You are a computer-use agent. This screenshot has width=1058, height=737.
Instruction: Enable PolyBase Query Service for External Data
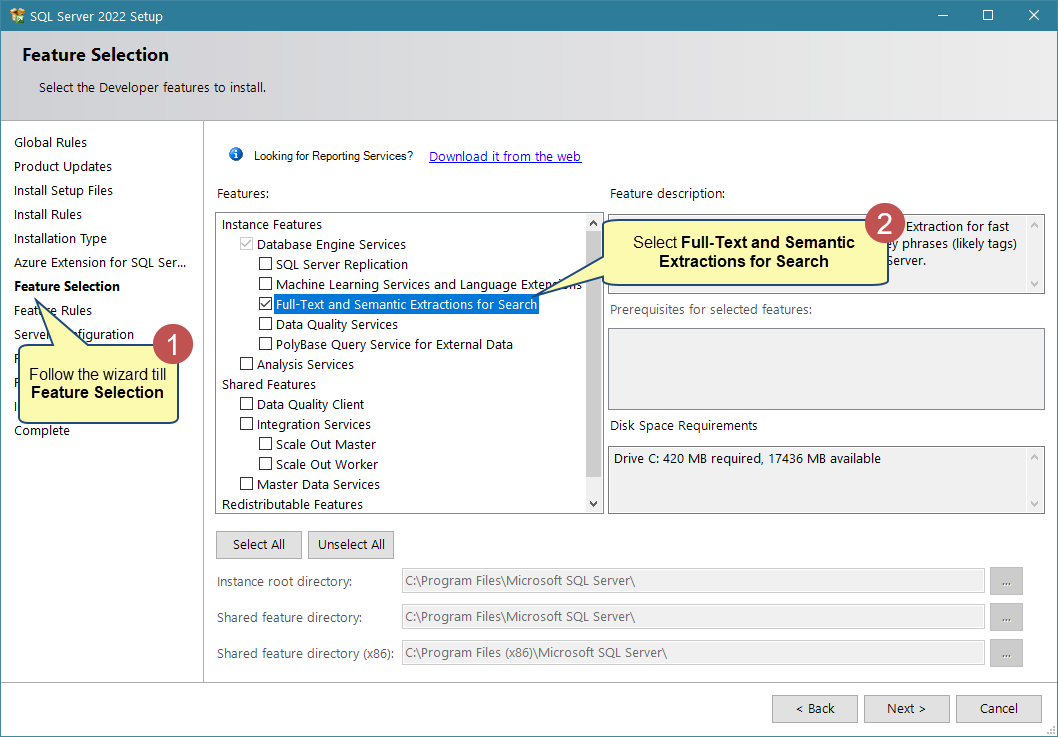266,344
